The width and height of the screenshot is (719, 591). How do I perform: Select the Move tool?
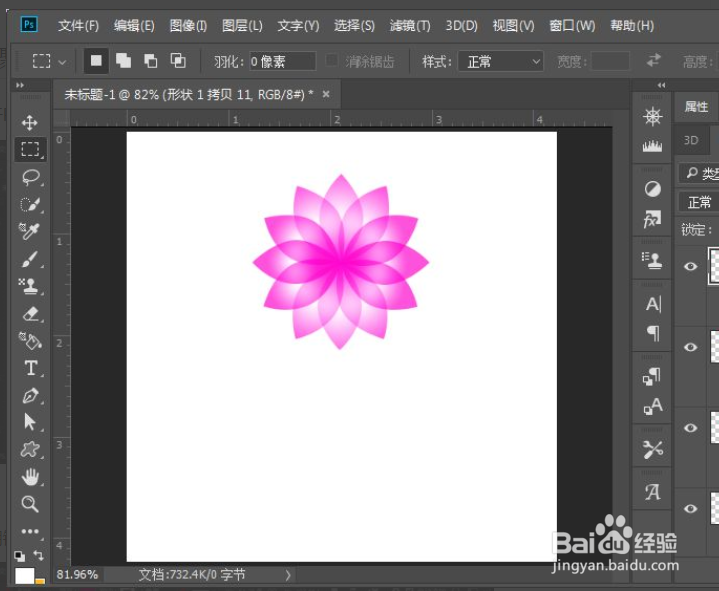pos(30,123)
